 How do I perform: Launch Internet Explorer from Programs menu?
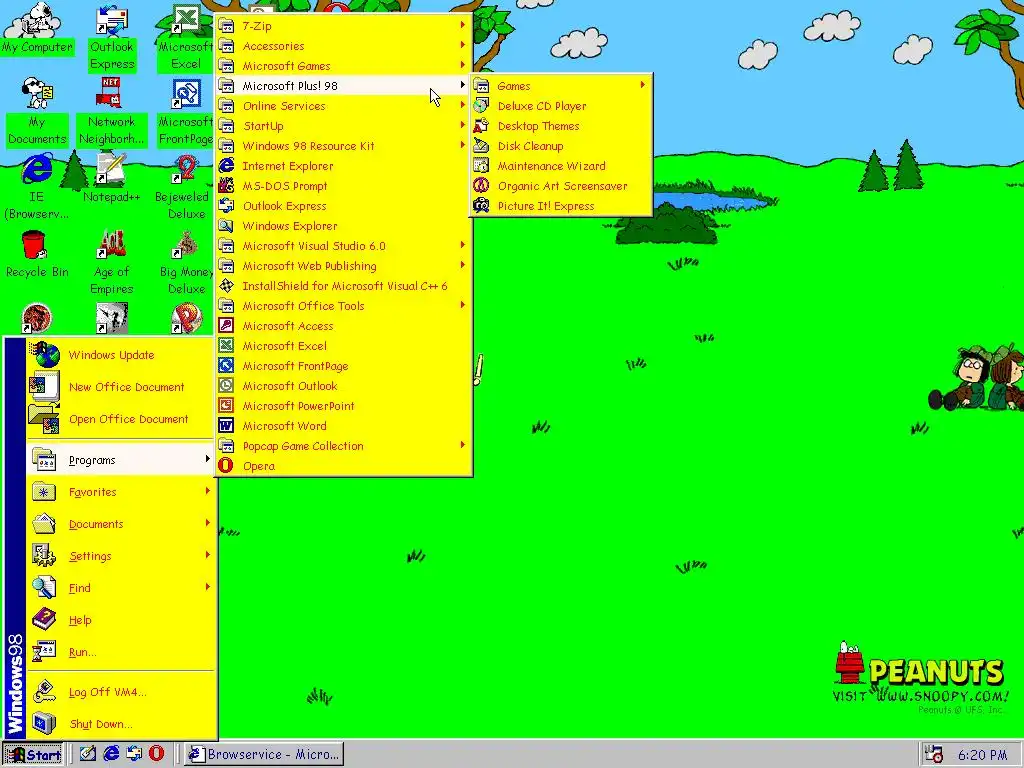[344, 166]
